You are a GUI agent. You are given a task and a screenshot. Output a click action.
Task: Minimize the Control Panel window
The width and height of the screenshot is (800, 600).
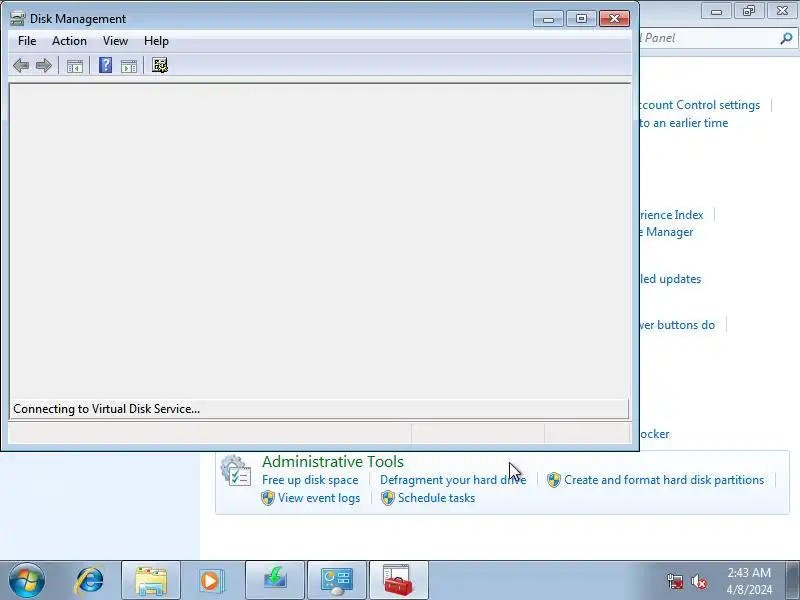pyautogui.click(x=716, y=11)
